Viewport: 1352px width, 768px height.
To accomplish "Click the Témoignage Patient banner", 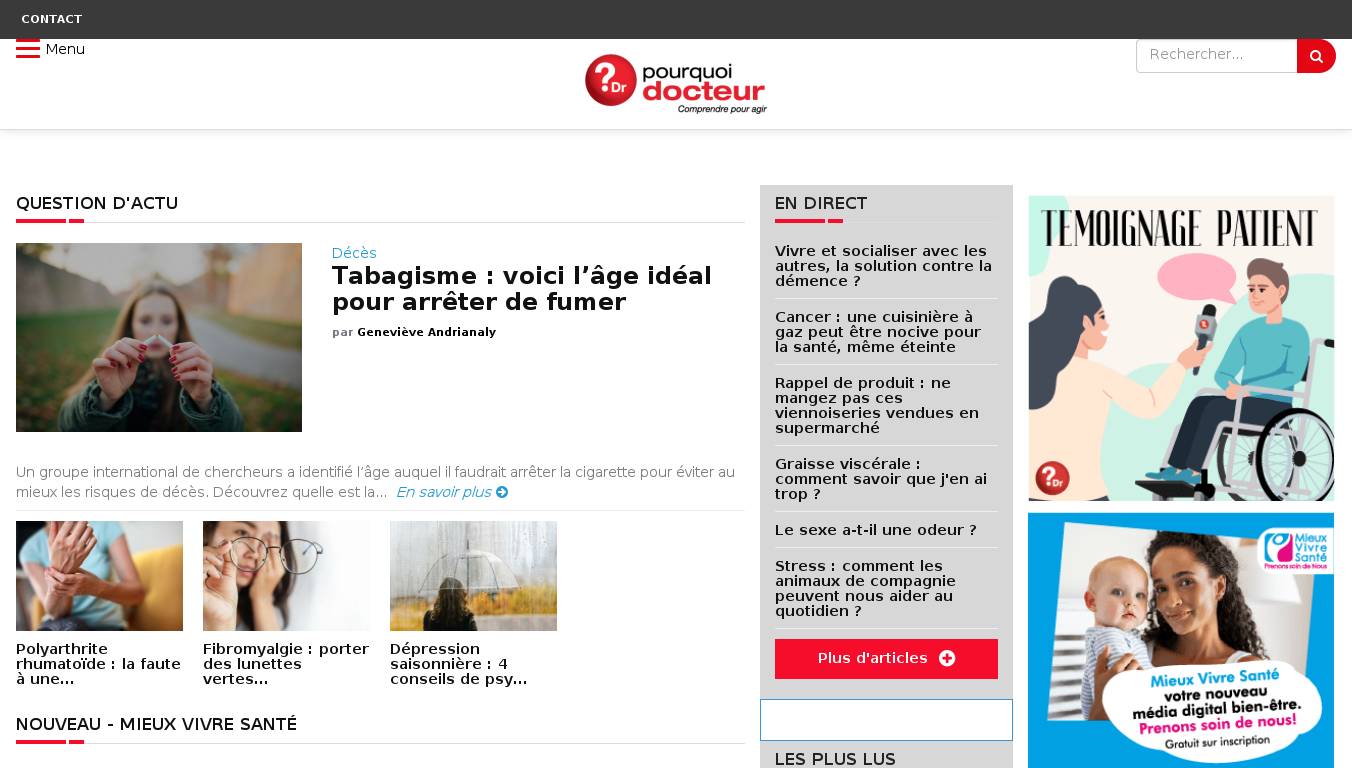I will pyautogui.click(x=1180, y=347).
